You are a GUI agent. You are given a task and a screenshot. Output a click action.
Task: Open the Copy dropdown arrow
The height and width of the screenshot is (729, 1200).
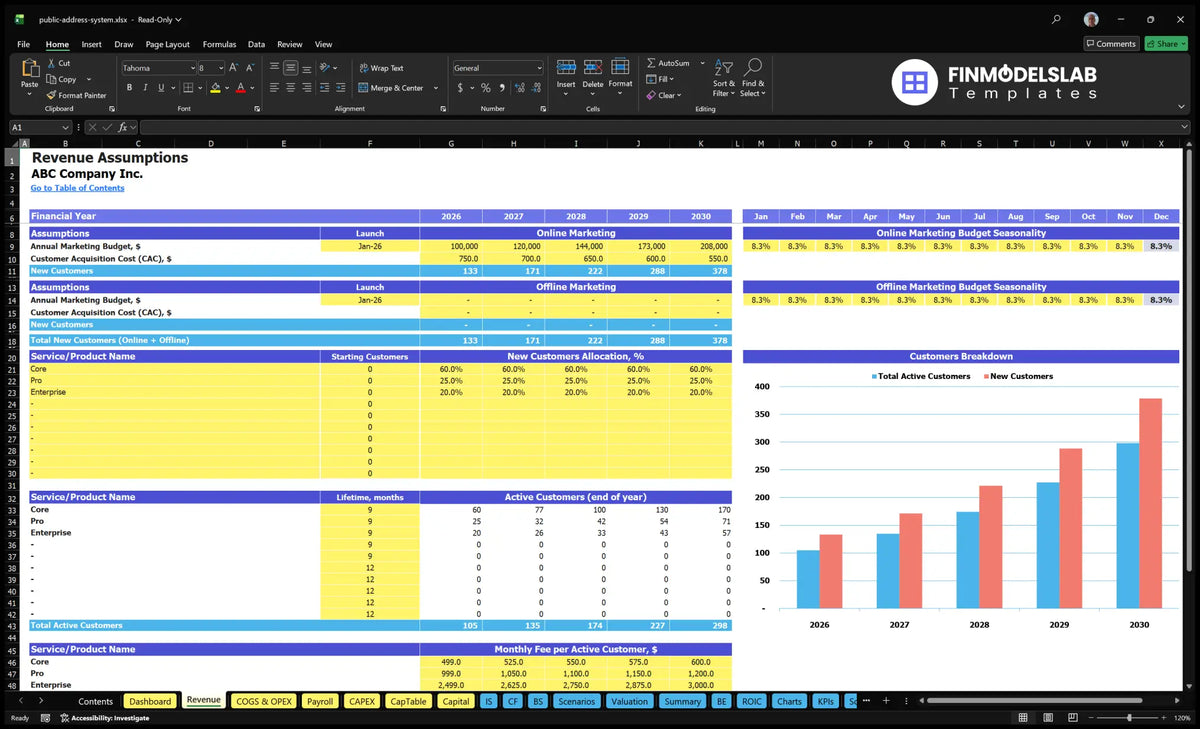click(x=89, y=79)
